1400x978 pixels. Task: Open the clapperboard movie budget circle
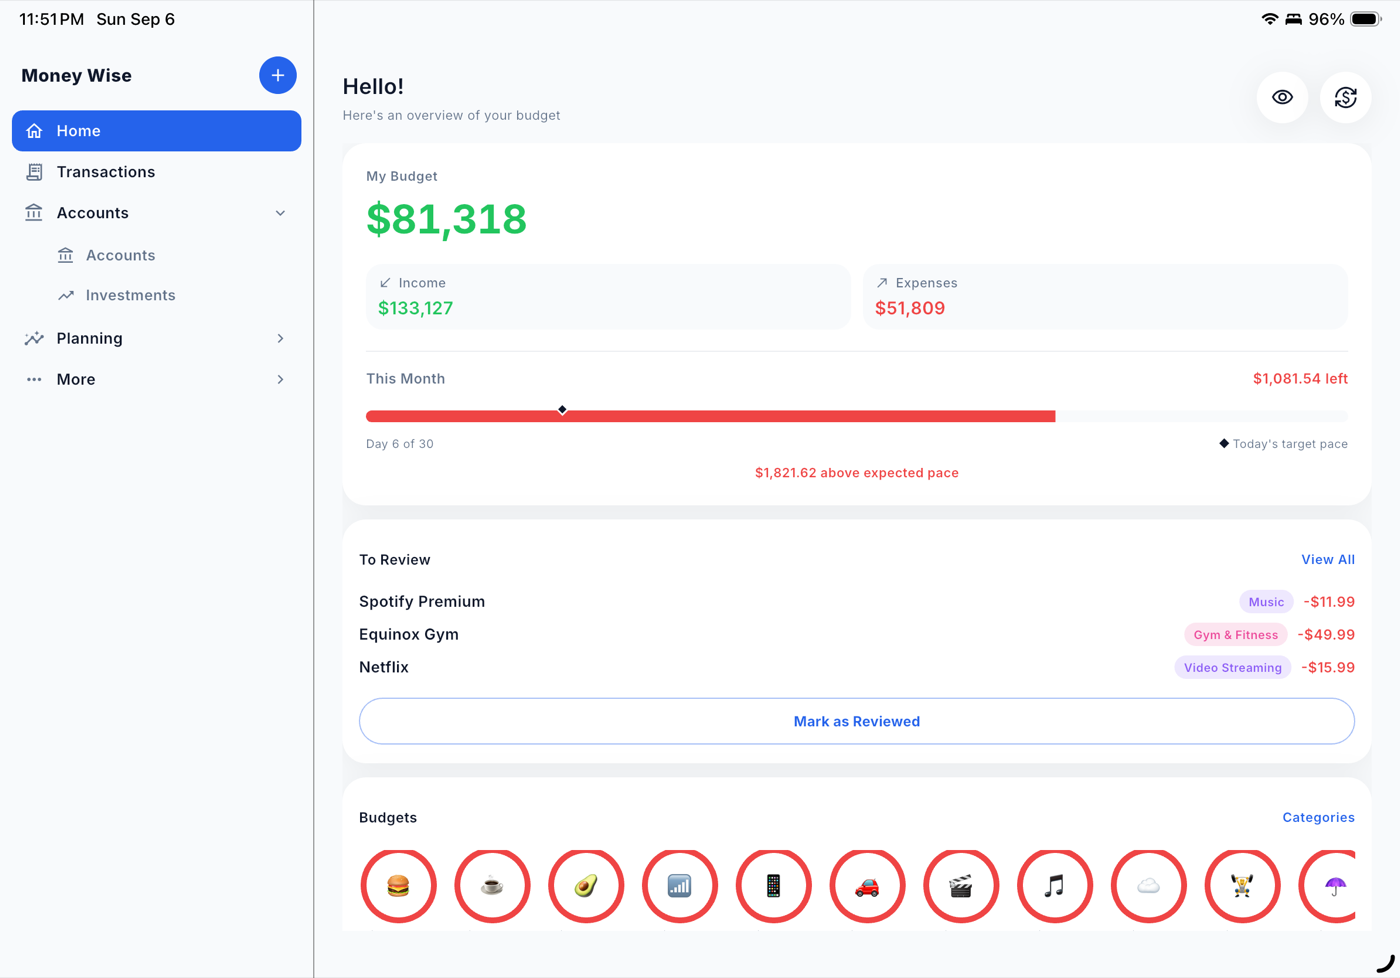click(x=961, y=885)
